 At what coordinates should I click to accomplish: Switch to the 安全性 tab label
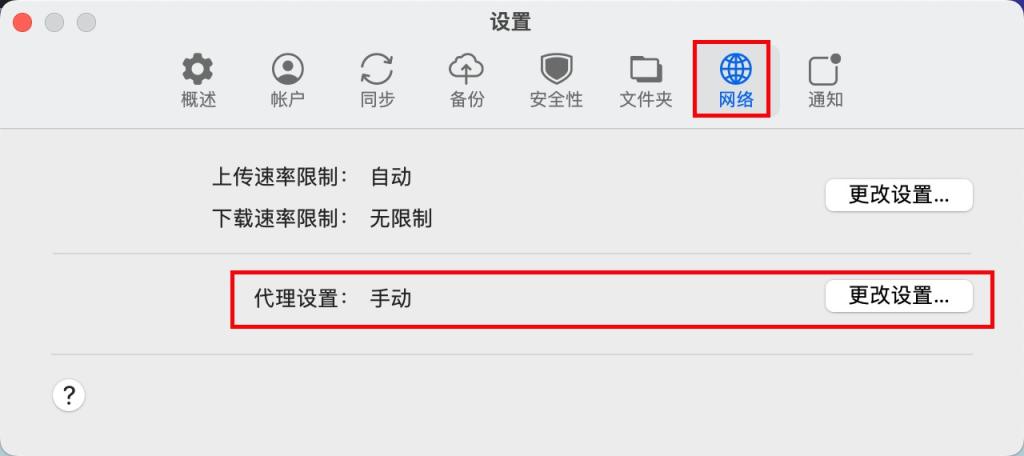click(x=556, y=99)
